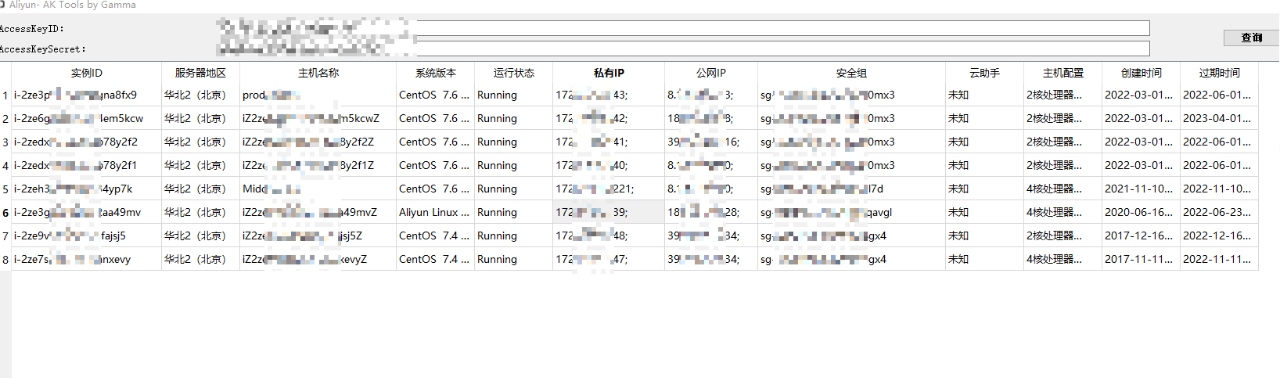The image size is (1280, 378).
Task: Click the host name starting with prod
Action: 318,96
